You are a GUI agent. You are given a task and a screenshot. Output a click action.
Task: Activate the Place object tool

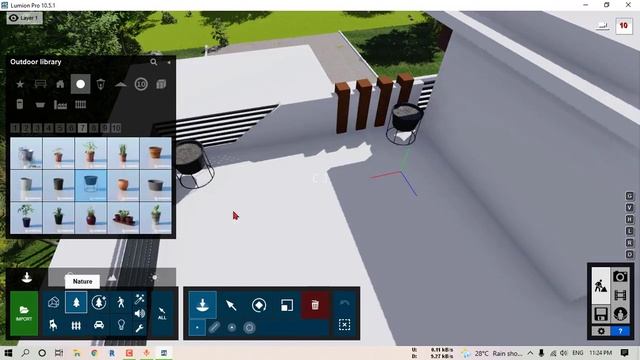203,305
